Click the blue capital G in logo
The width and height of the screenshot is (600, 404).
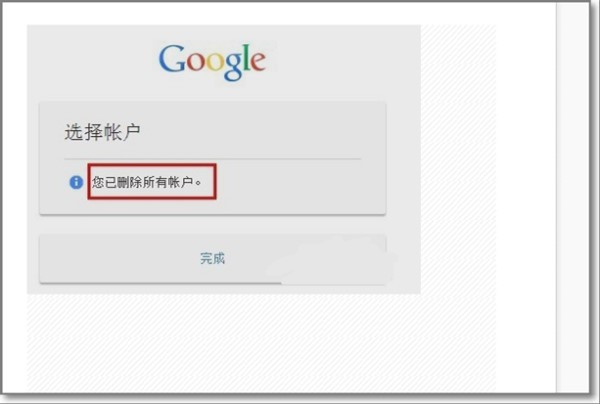pyautogui.click(x=172, y=59)
